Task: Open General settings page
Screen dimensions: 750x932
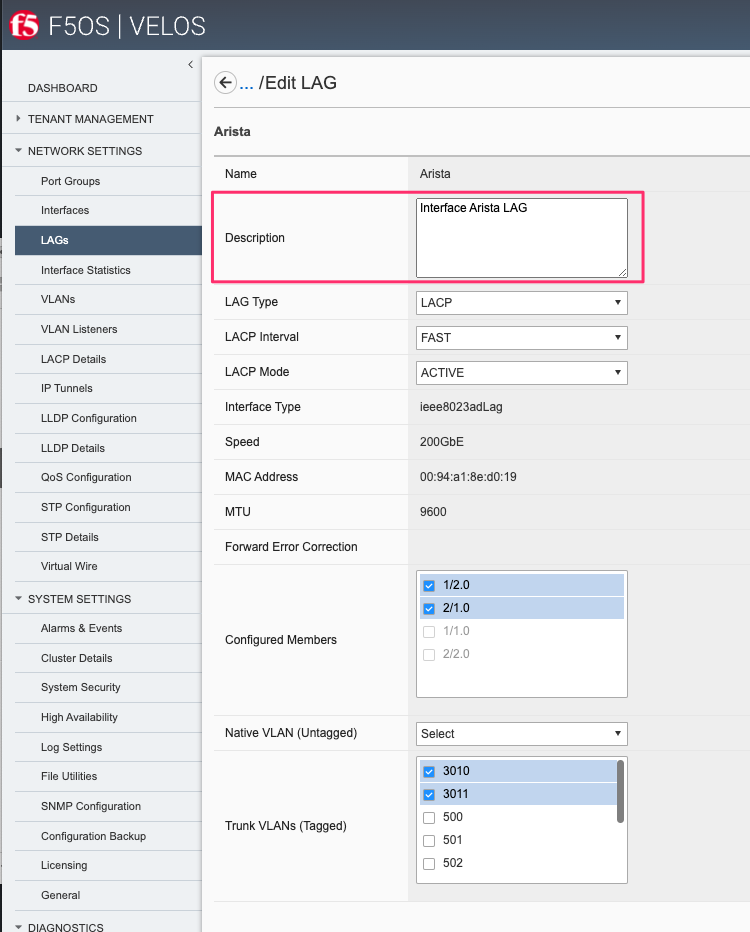Action: (60, 895)
